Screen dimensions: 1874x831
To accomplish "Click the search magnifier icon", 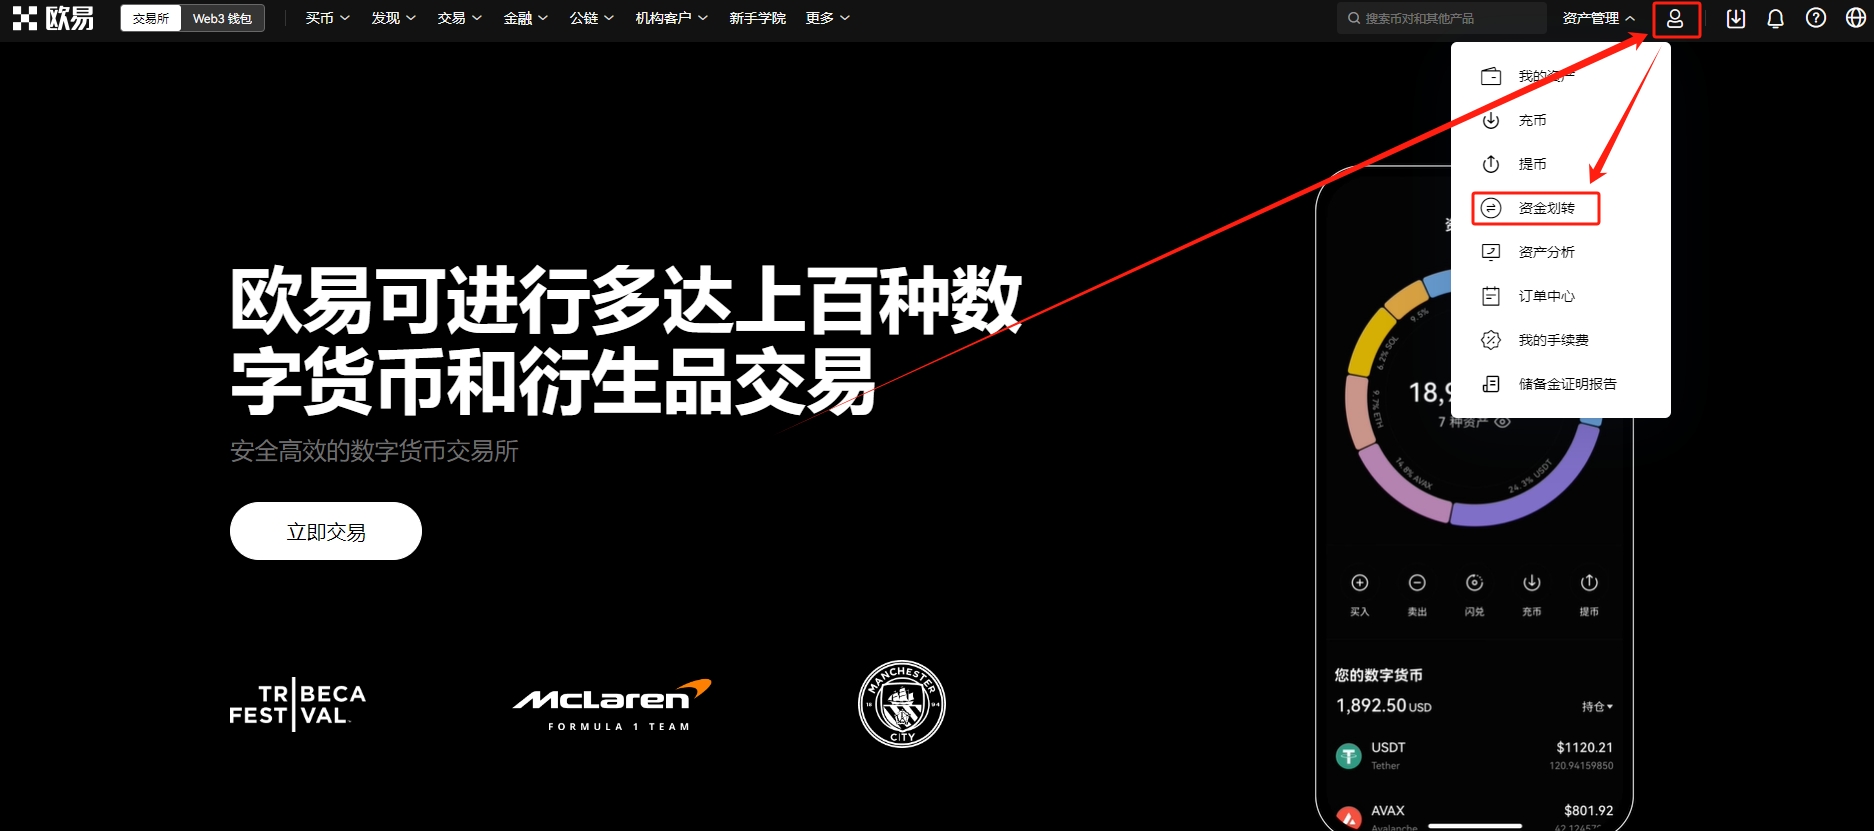I will (x=1354, y=18).
